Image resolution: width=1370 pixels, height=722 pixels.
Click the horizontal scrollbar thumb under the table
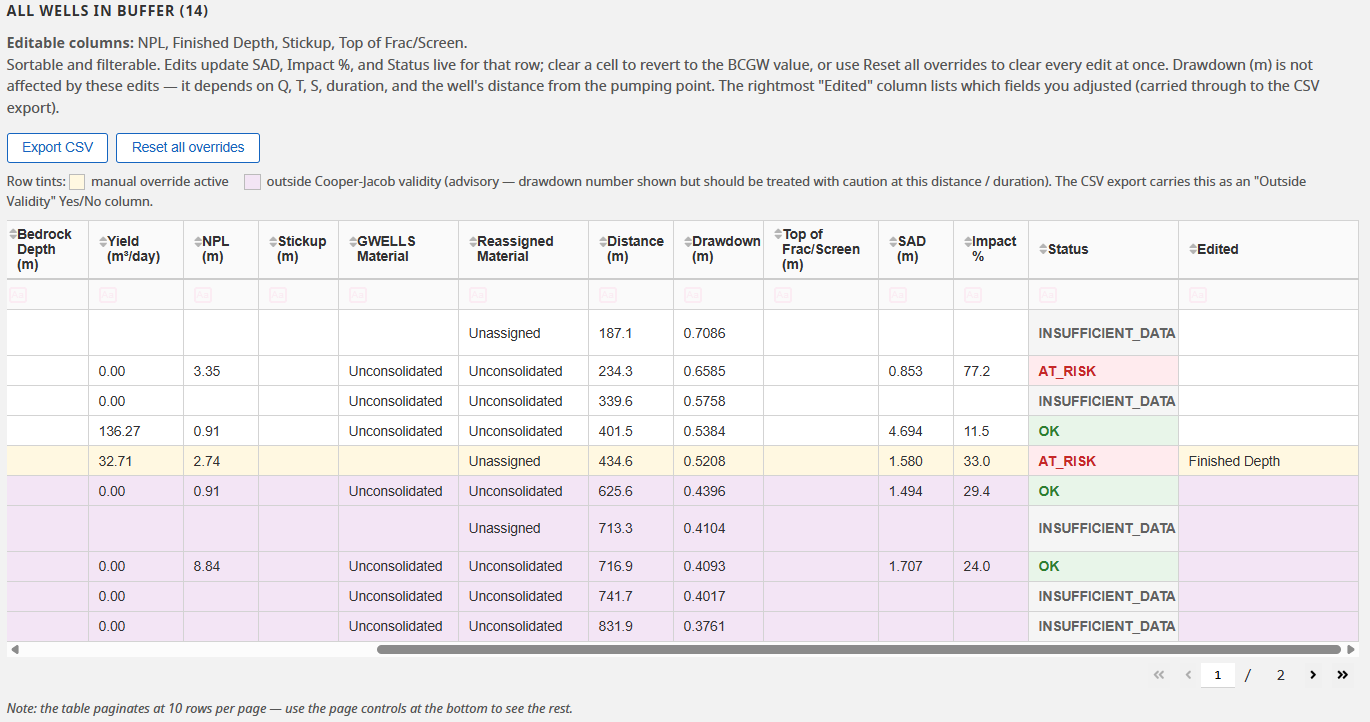click(858, 649)
